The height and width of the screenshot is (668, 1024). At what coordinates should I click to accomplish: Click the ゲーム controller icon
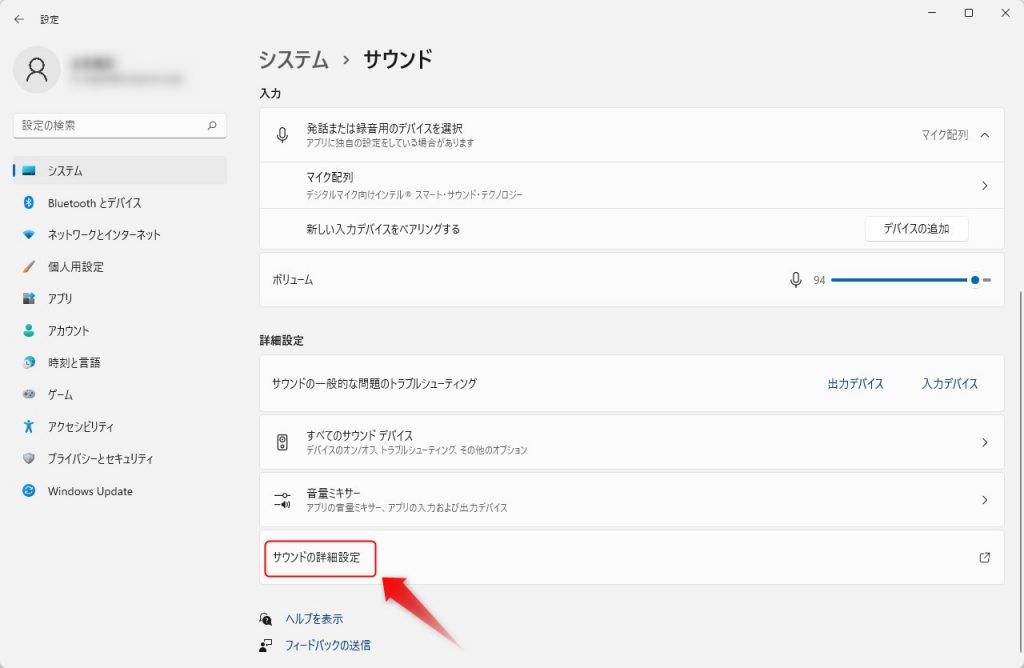(x=29, y=394)
